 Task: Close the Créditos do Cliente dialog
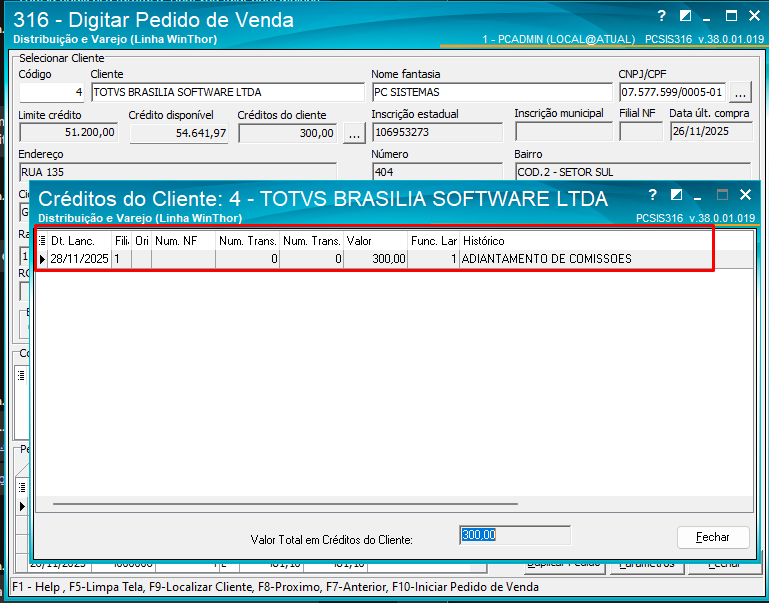coord(745,195)
